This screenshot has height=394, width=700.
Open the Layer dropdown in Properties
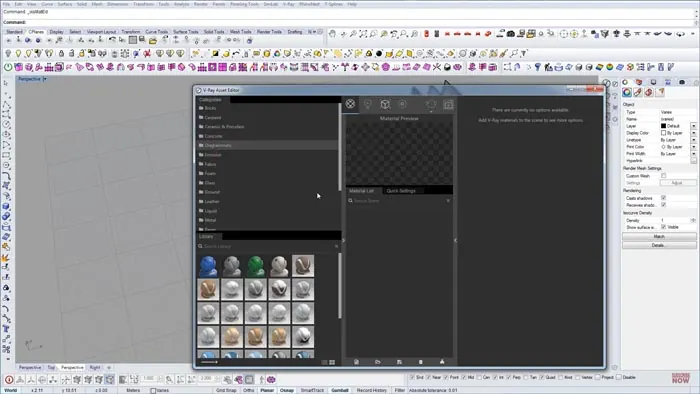point(693,126)
